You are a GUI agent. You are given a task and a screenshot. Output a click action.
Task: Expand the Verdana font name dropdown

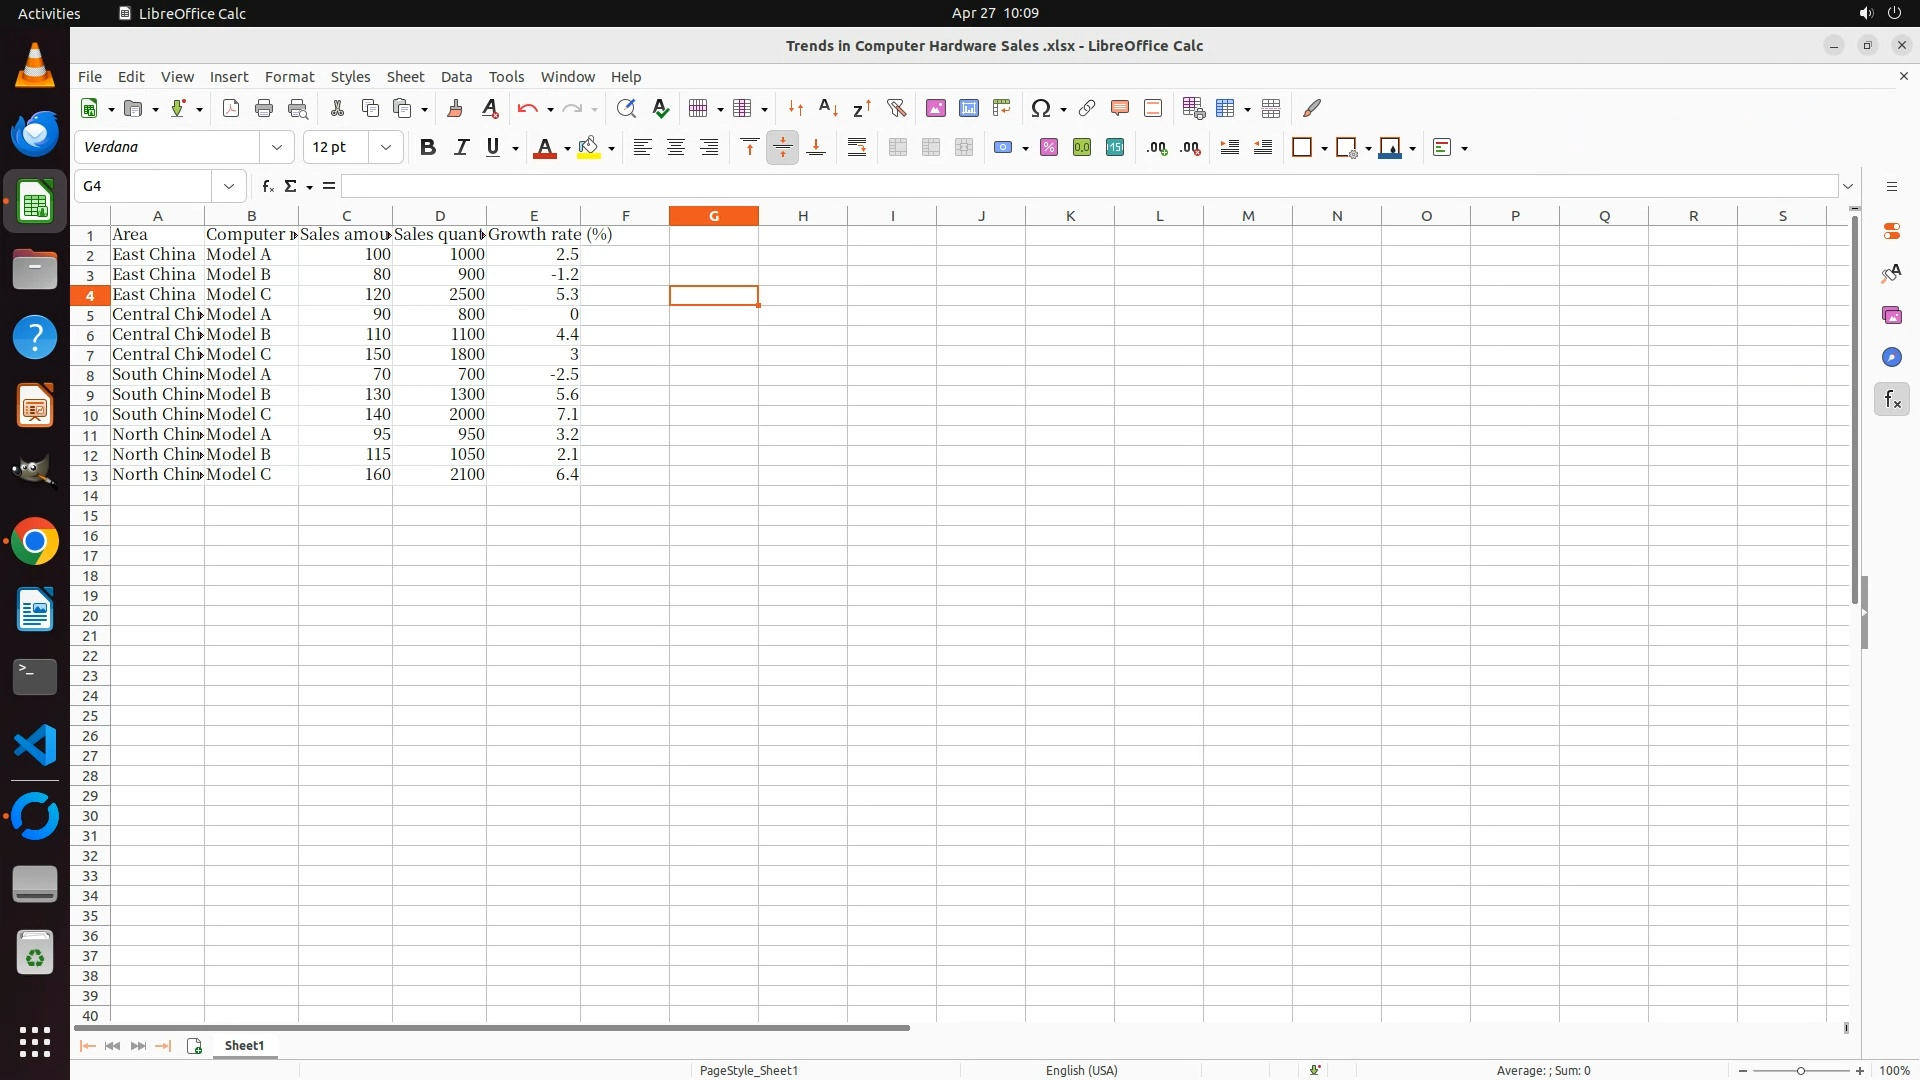click(x=277, y=148)
